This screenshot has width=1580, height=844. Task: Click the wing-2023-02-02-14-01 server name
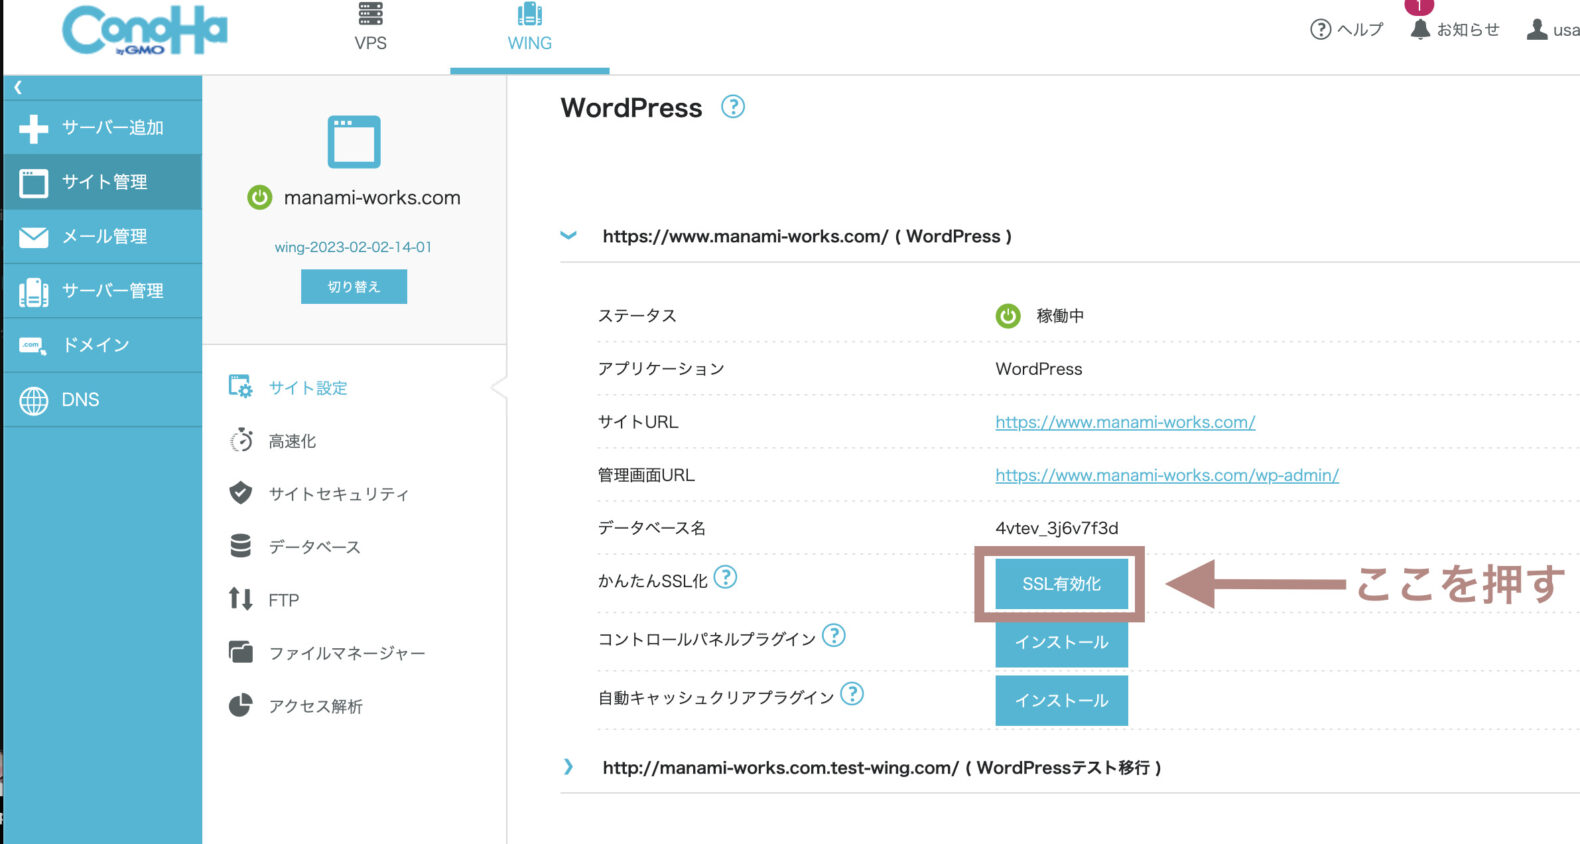coord(353,247)
